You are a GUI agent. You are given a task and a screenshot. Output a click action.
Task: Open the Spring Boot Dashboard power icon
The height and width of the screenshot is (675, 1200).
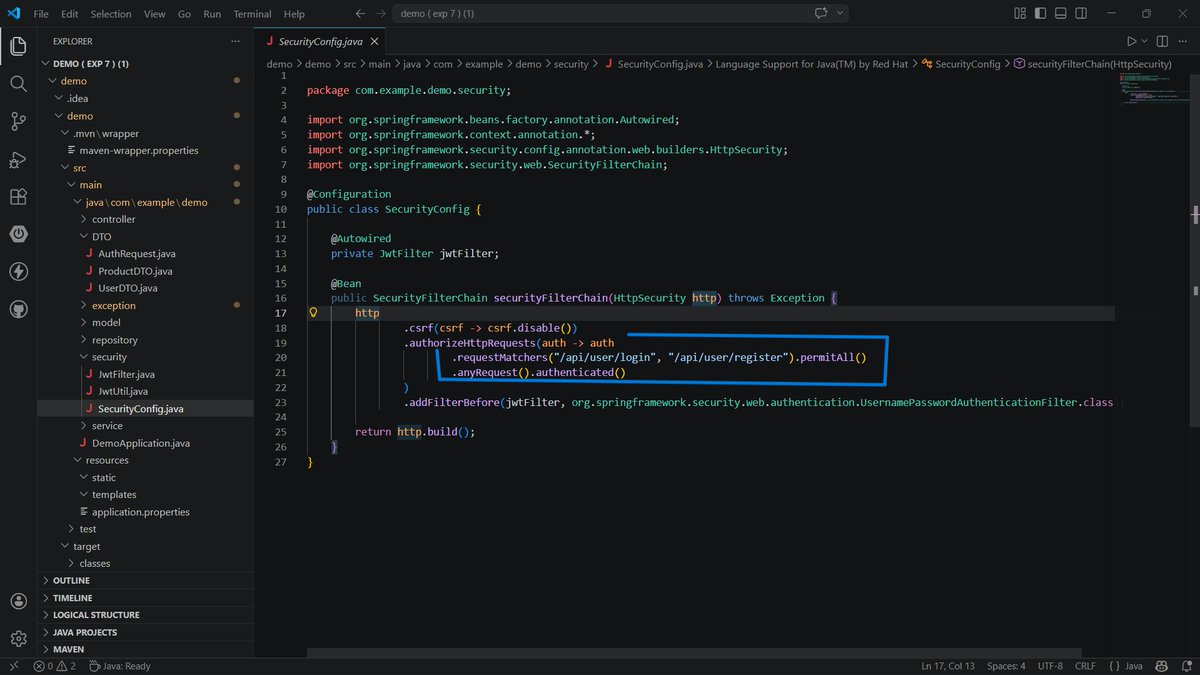click(x=18, y=234)
